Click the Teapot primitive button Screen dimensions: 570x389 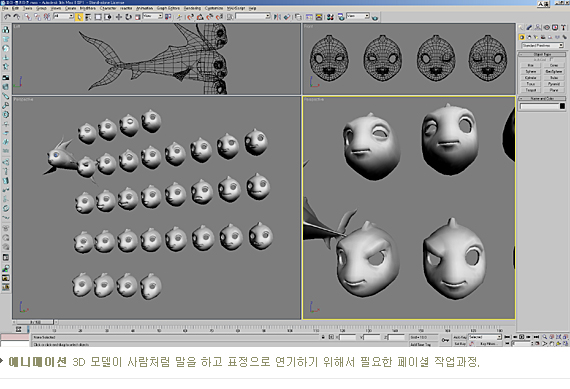click(x=530, y=90)
